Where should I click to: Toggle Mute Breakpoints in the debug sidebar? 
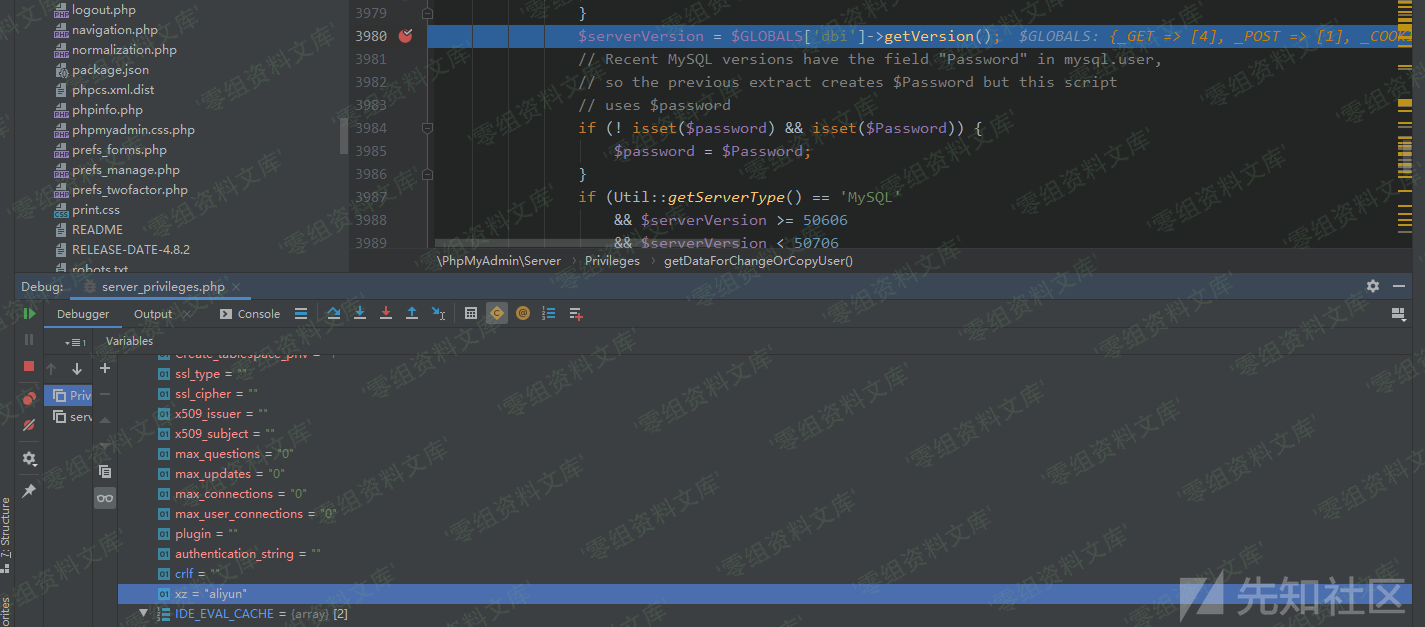click(29, 425)
